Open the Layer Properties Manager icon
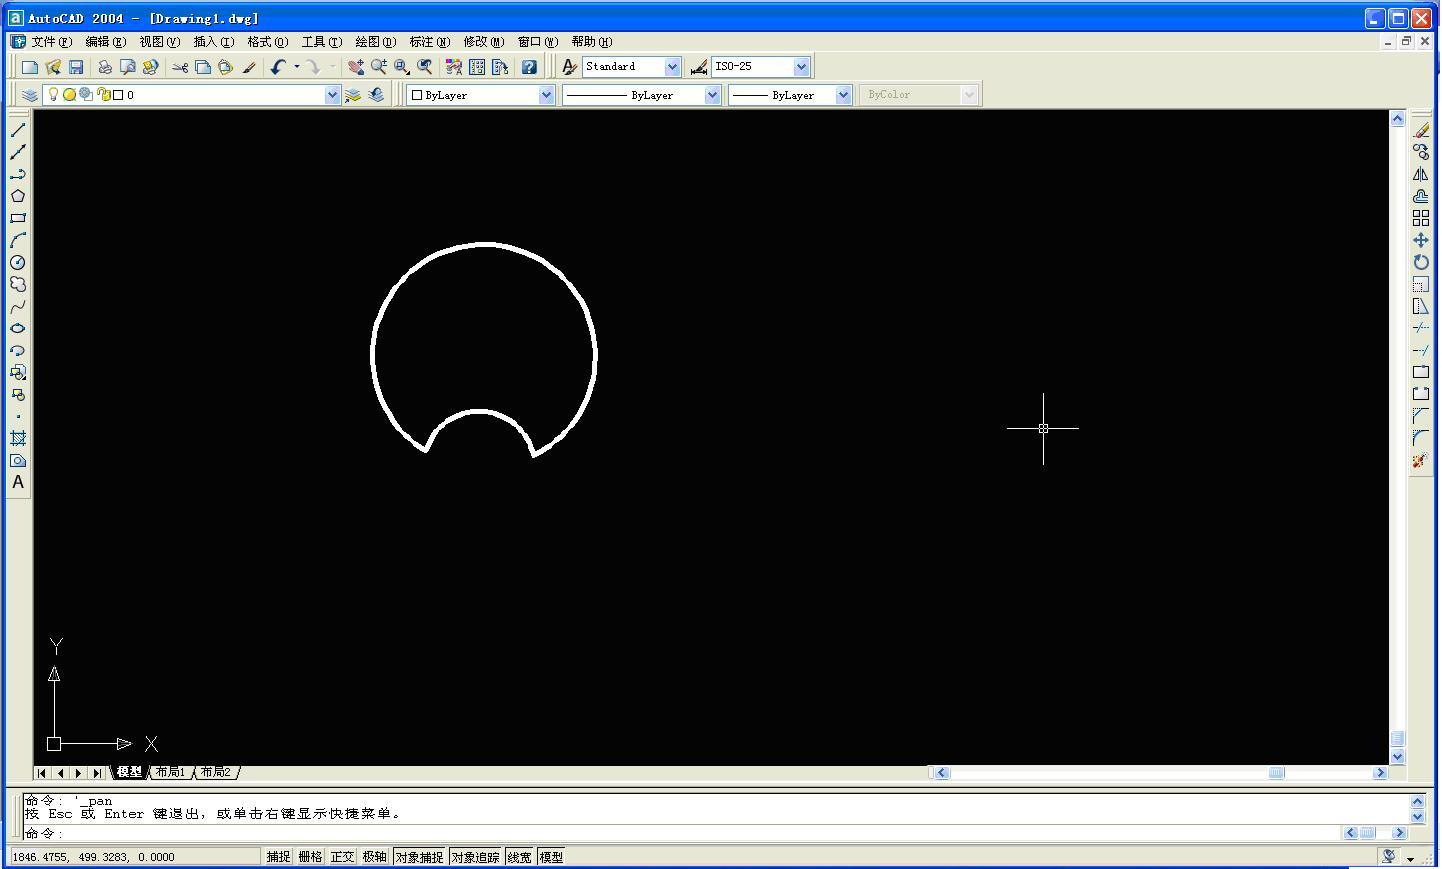1442x869 pixels. tap(30, 95)
